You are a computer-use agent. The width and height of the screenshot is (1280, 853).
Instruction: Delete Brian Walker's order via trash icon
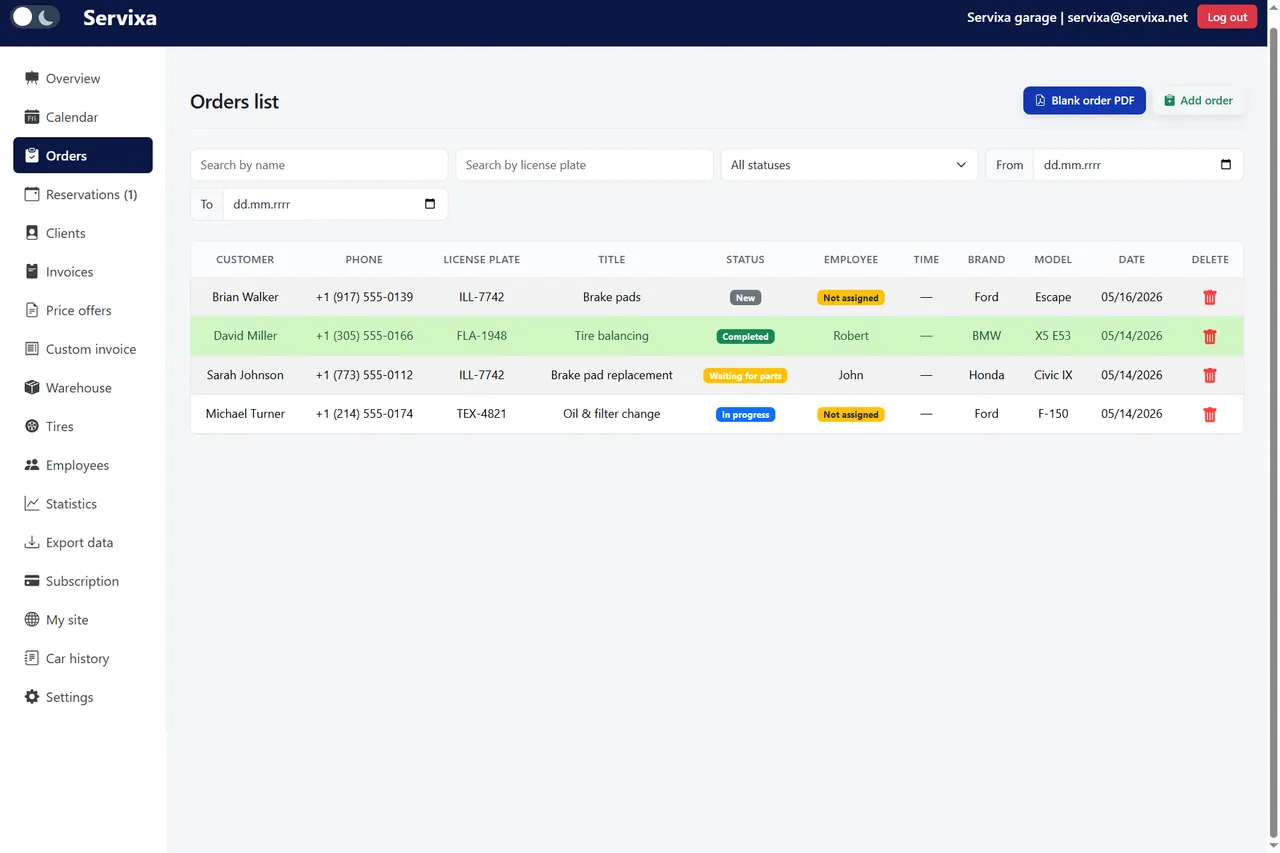click(1210, 297)
